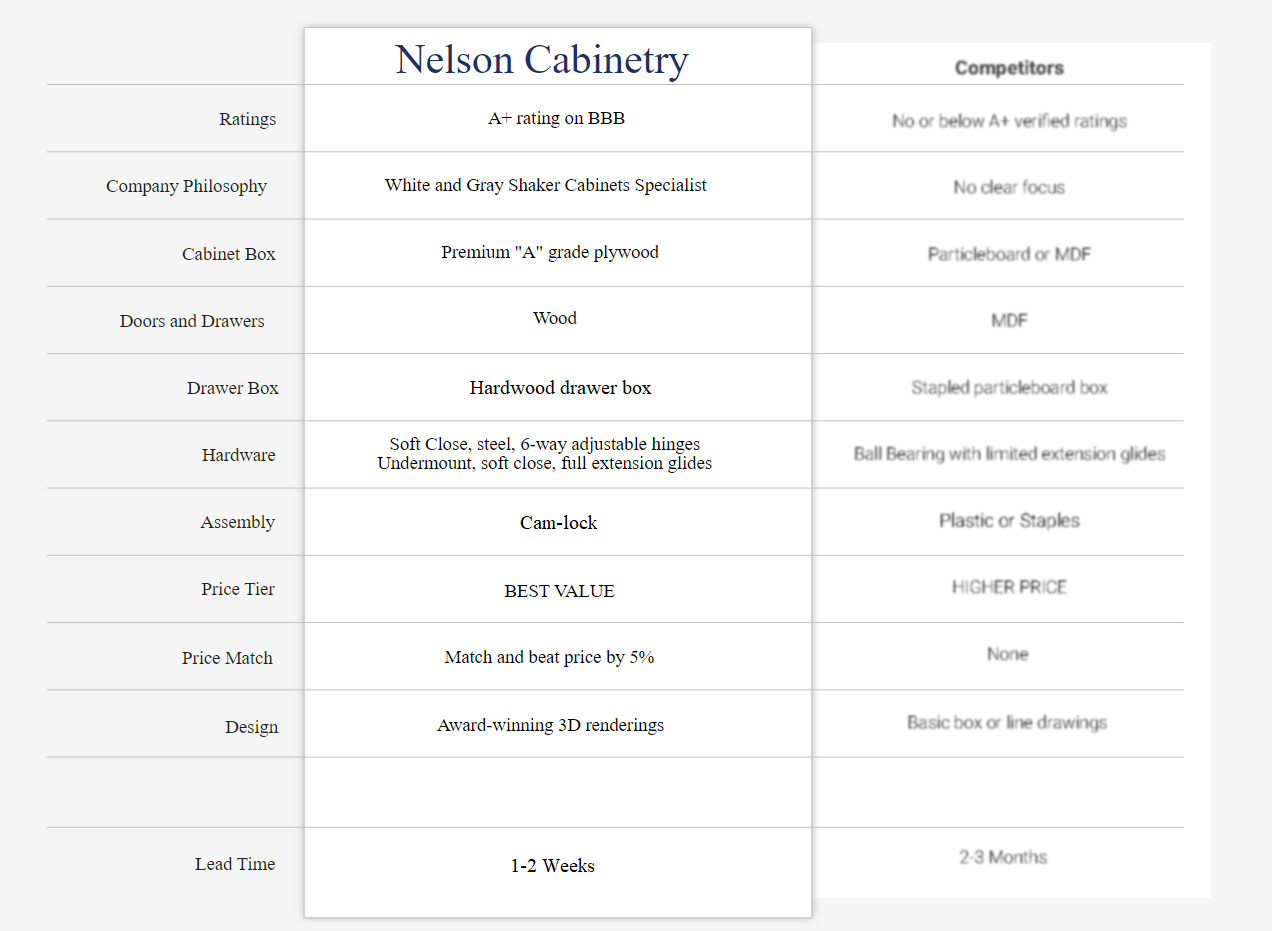Click the Nelson Cabinetry heading

pos(542,59)
